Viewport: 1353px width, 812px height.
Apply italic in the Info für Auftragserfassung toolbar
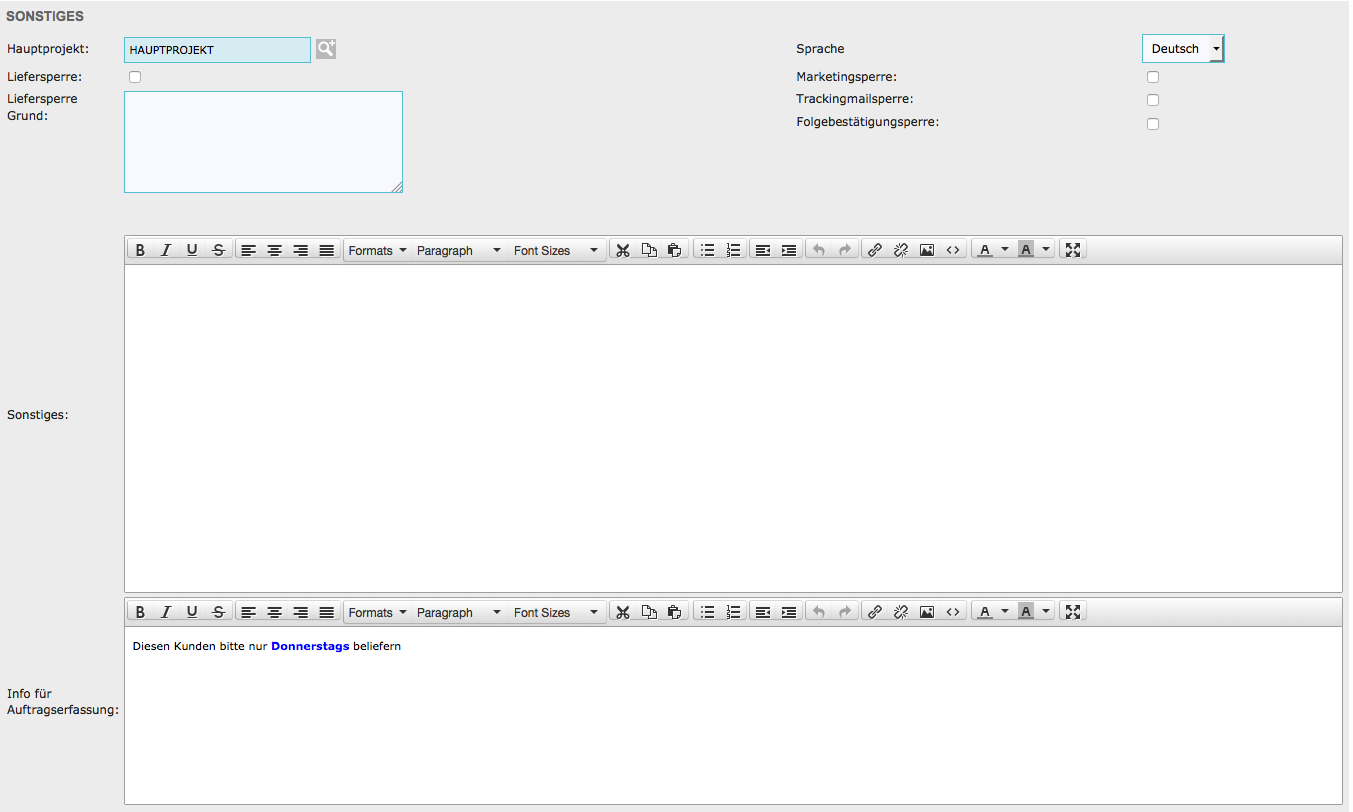point(166,612)
